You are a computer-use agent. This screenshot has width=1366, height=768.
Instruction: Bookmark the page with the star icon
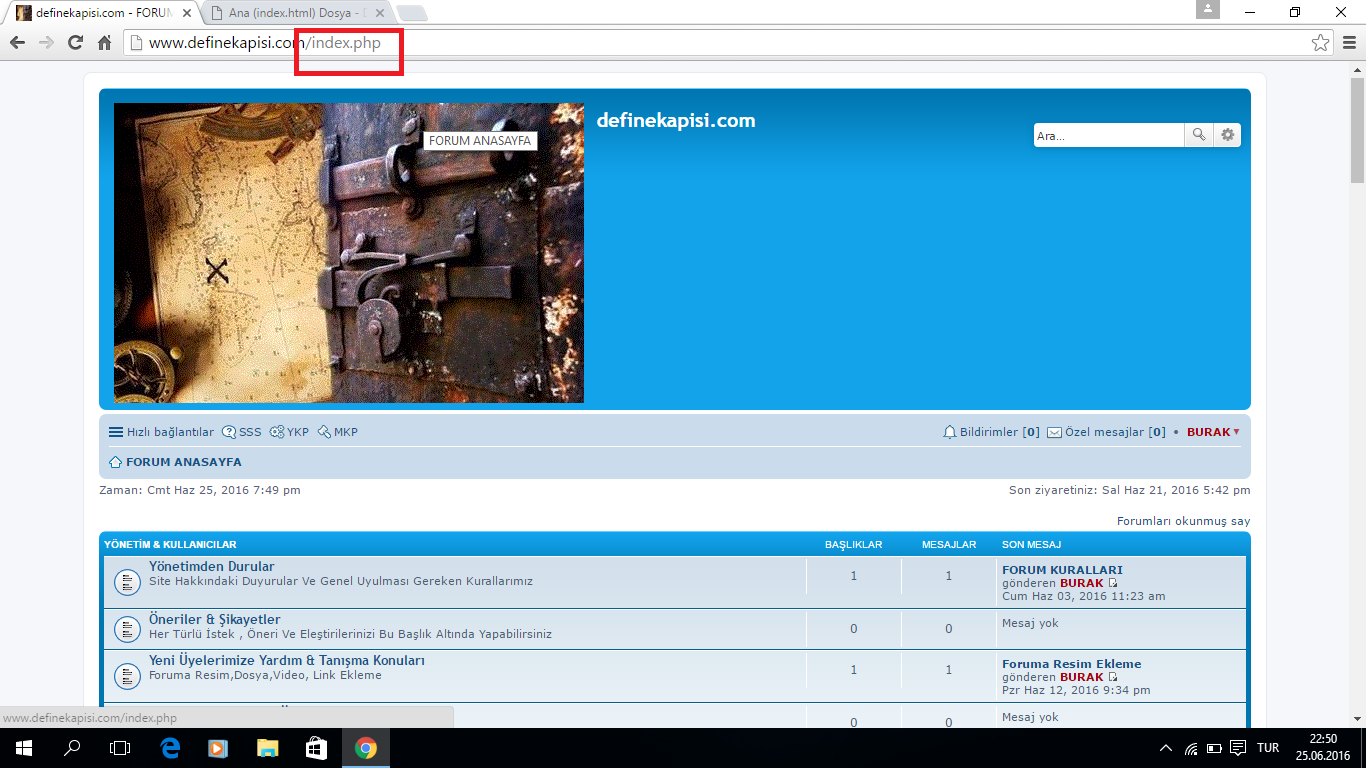click(1320, 43)
